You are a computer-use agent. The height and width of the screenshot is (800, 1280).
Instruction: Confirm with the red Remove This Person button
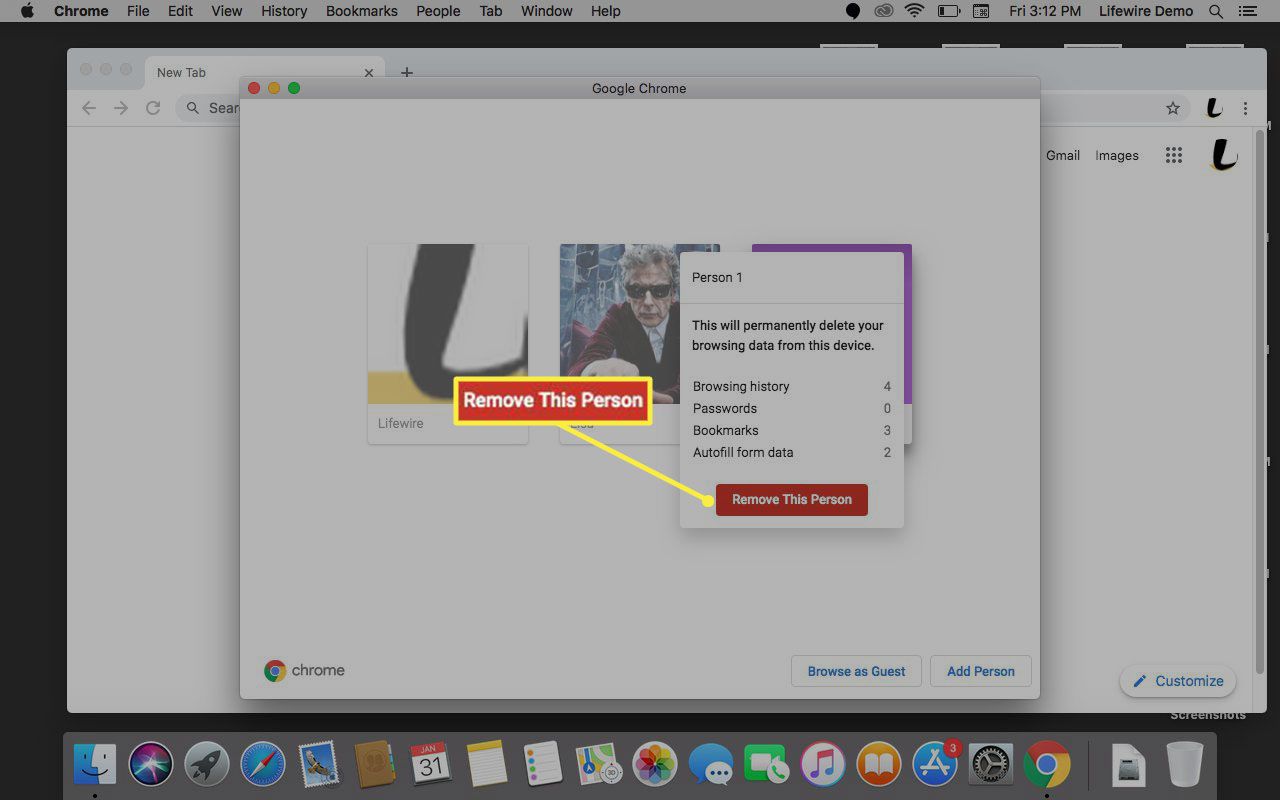[791, 499]
